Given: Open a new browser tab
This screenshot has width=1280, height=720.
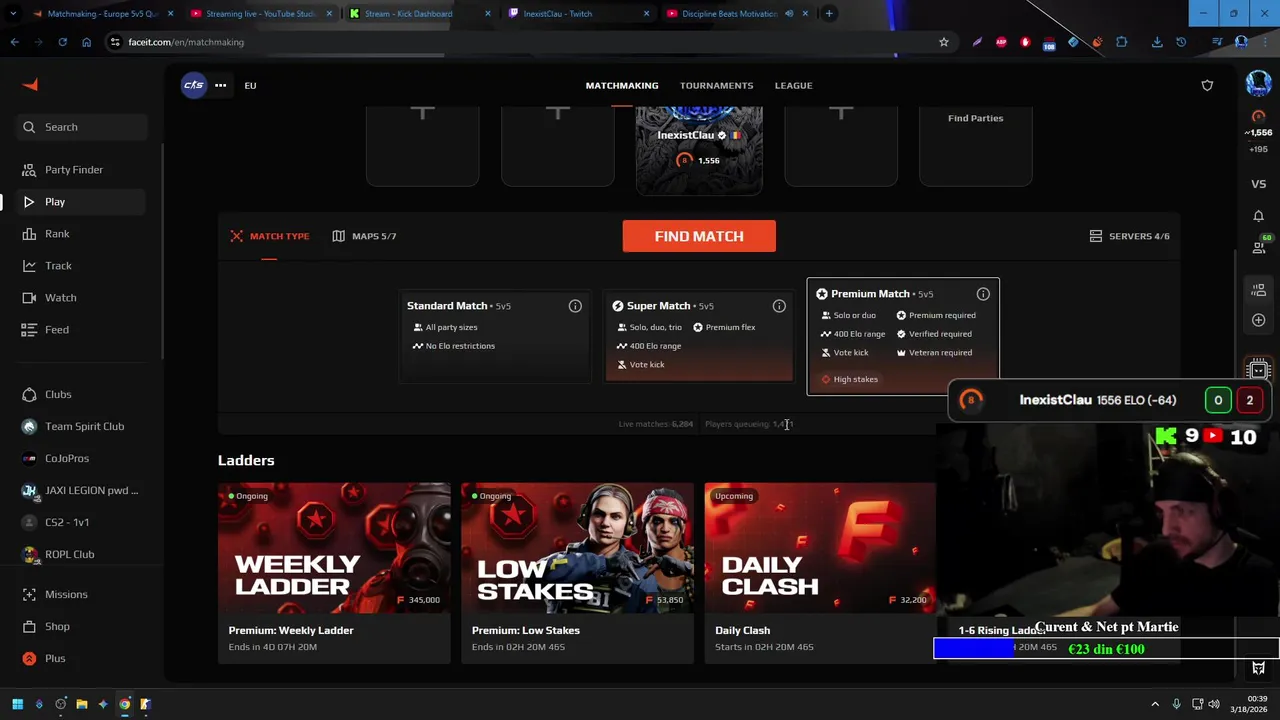Looking at the screenshot, I should [829, 14].
